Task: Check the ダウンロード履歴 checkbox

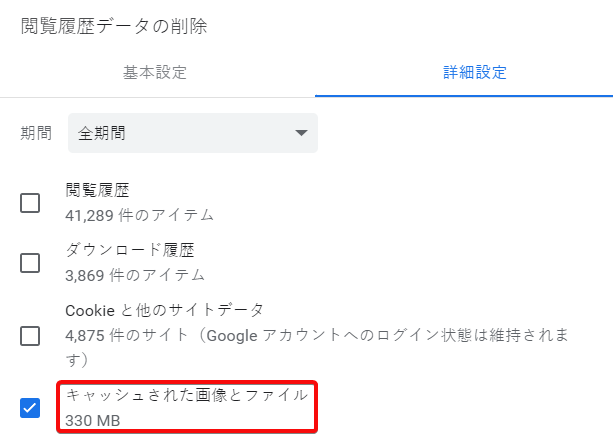Action: pyautogui.click(x=30, y=263)
